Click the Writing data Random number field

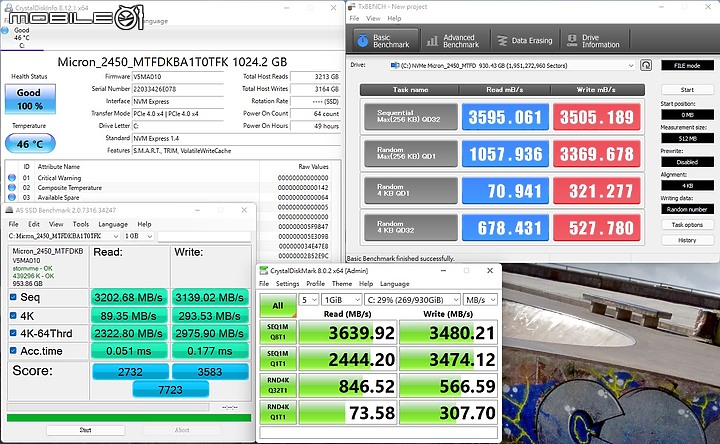coord(687,209)
